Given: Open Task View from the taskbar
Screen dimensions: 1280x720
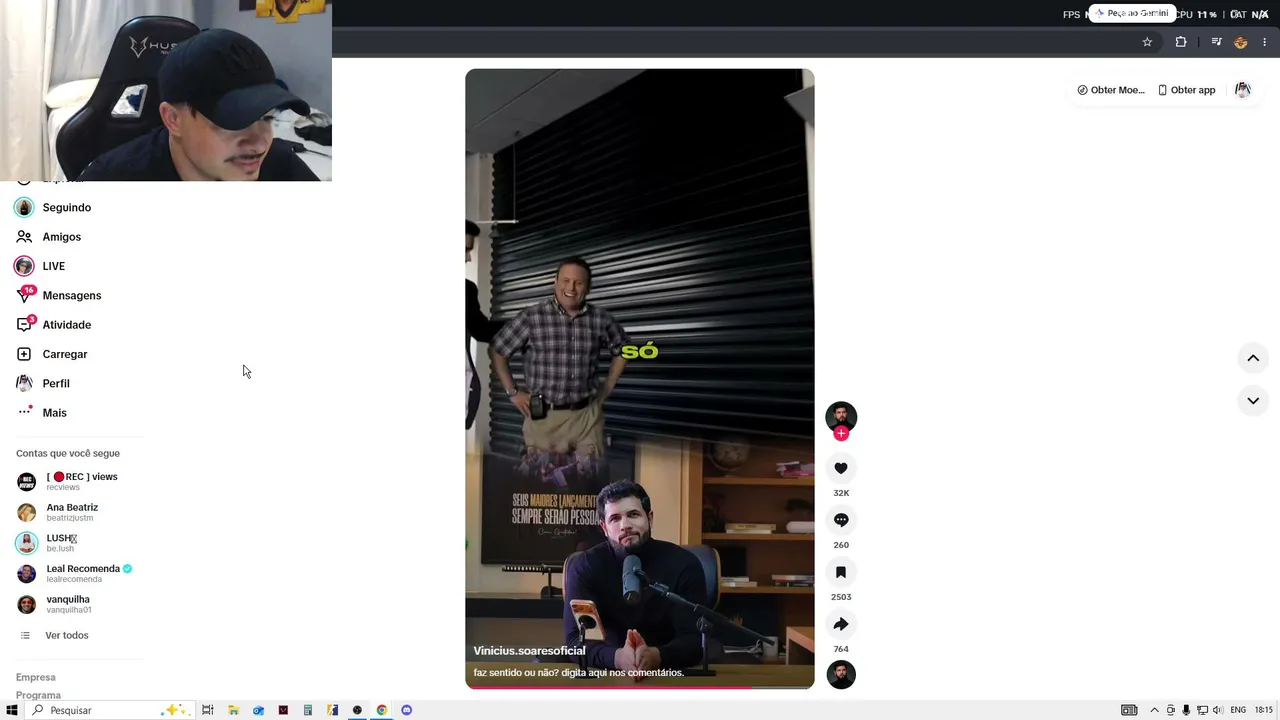Looking at the screenshot, I should [208, 710].
